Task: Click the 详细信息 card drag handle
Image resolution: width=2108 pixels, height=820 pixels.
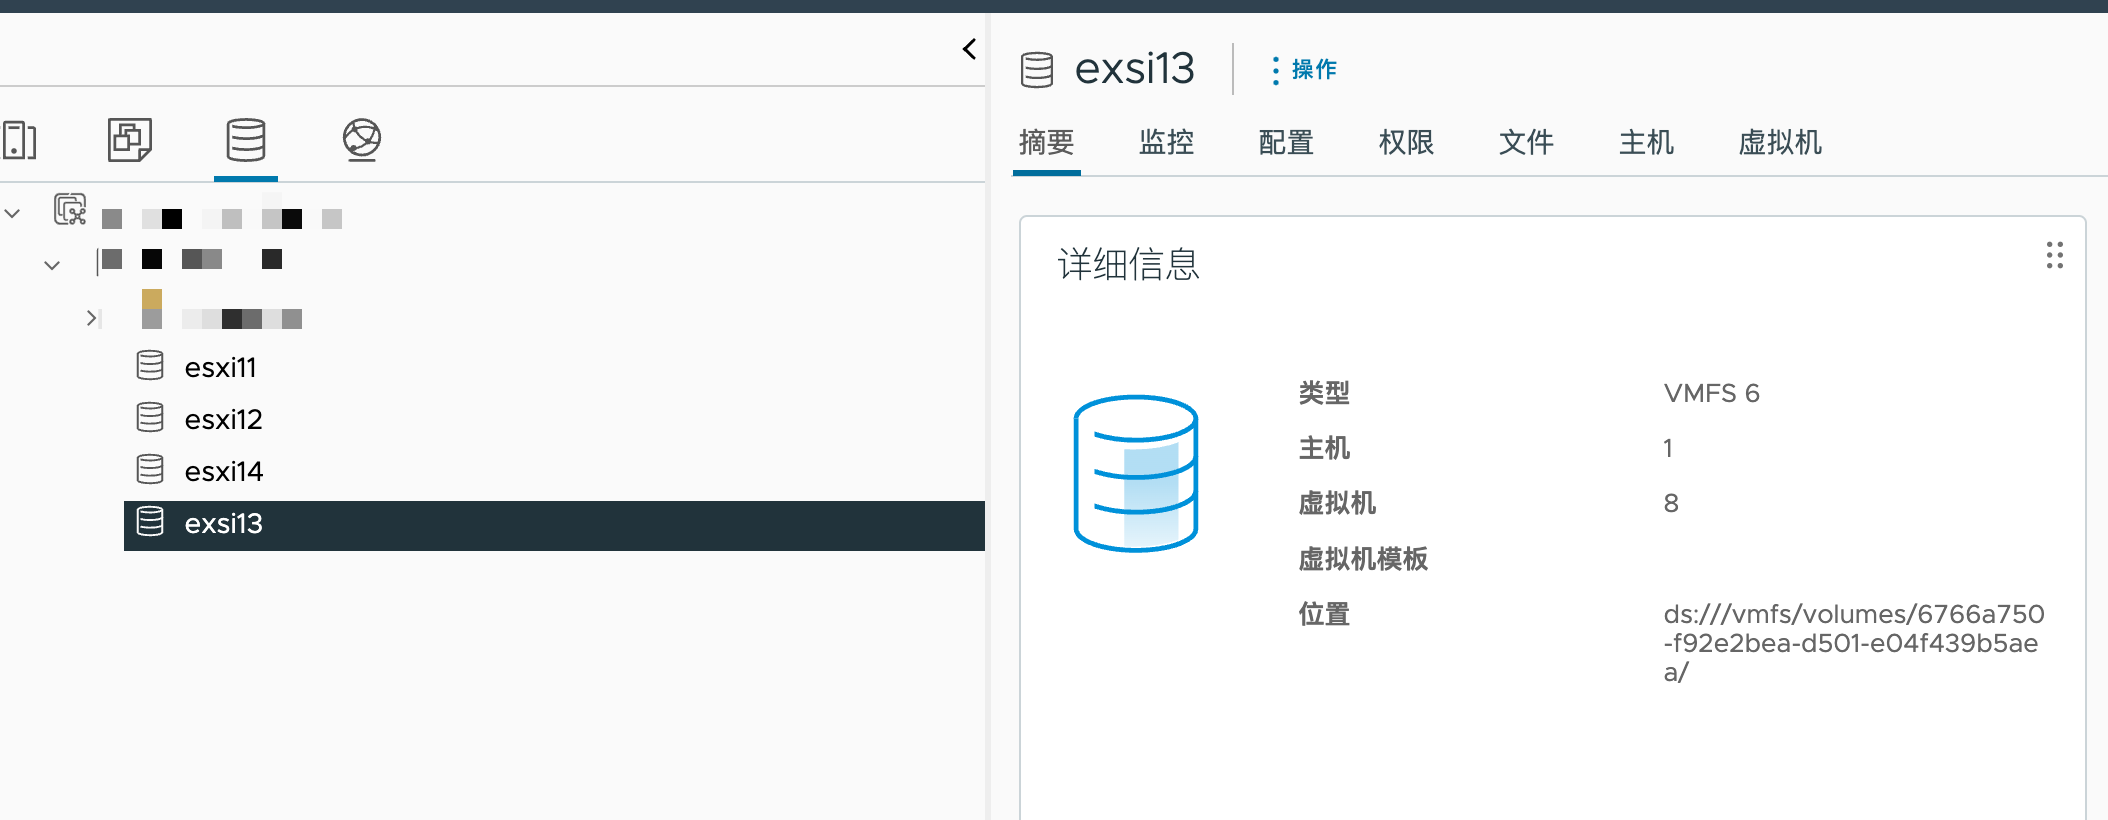Action: point(2054,255)
